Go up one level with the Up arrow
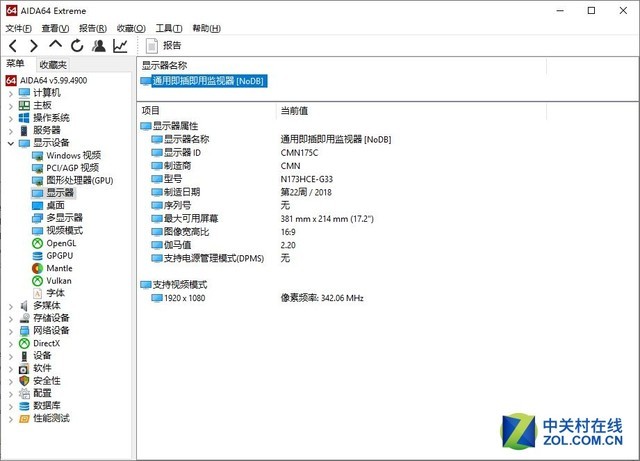Screen dimensions: 640x461 56,44
